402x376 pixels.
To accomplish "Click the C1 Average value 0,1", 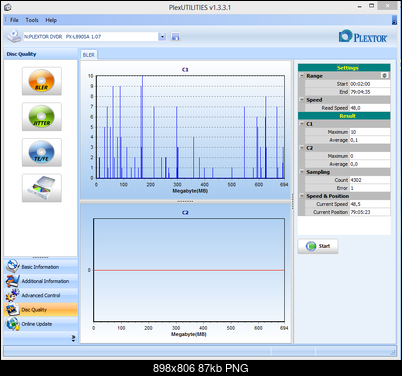I will tap(370, 140).
